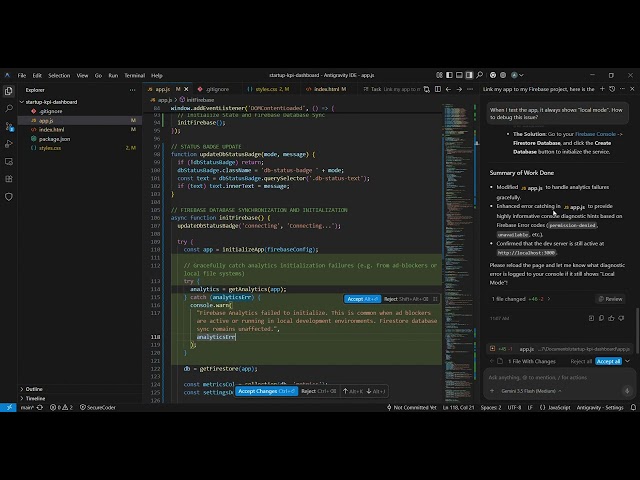Go to previous change with Alt+K arrow
The width and height of the screenshot is (640, 480).
353,391
